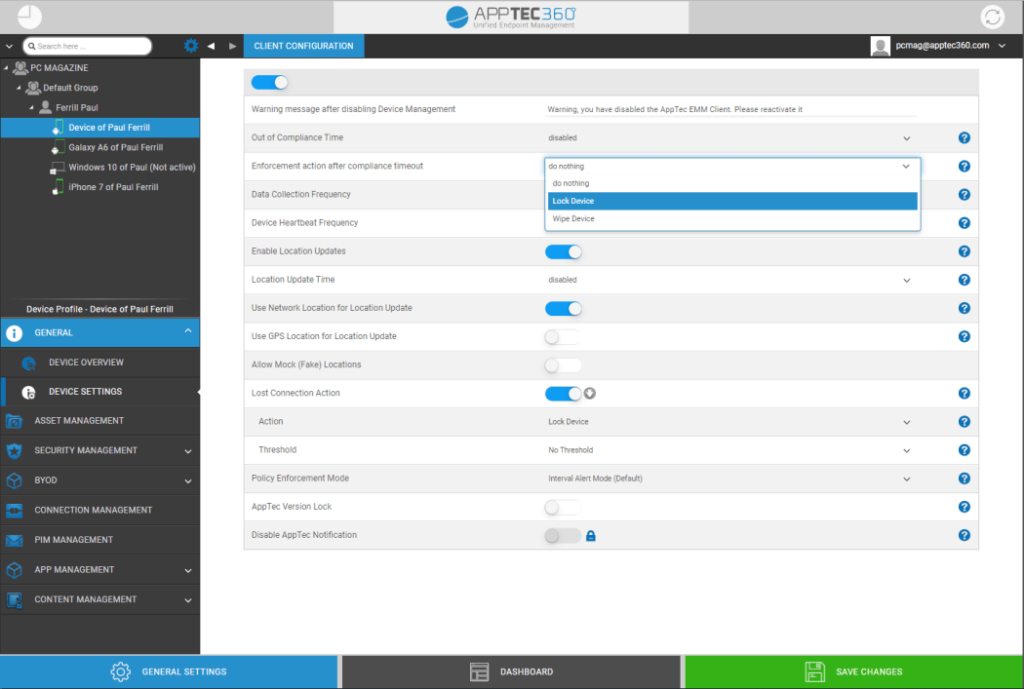Click the back arrow navigation icon

coord(211,46)
